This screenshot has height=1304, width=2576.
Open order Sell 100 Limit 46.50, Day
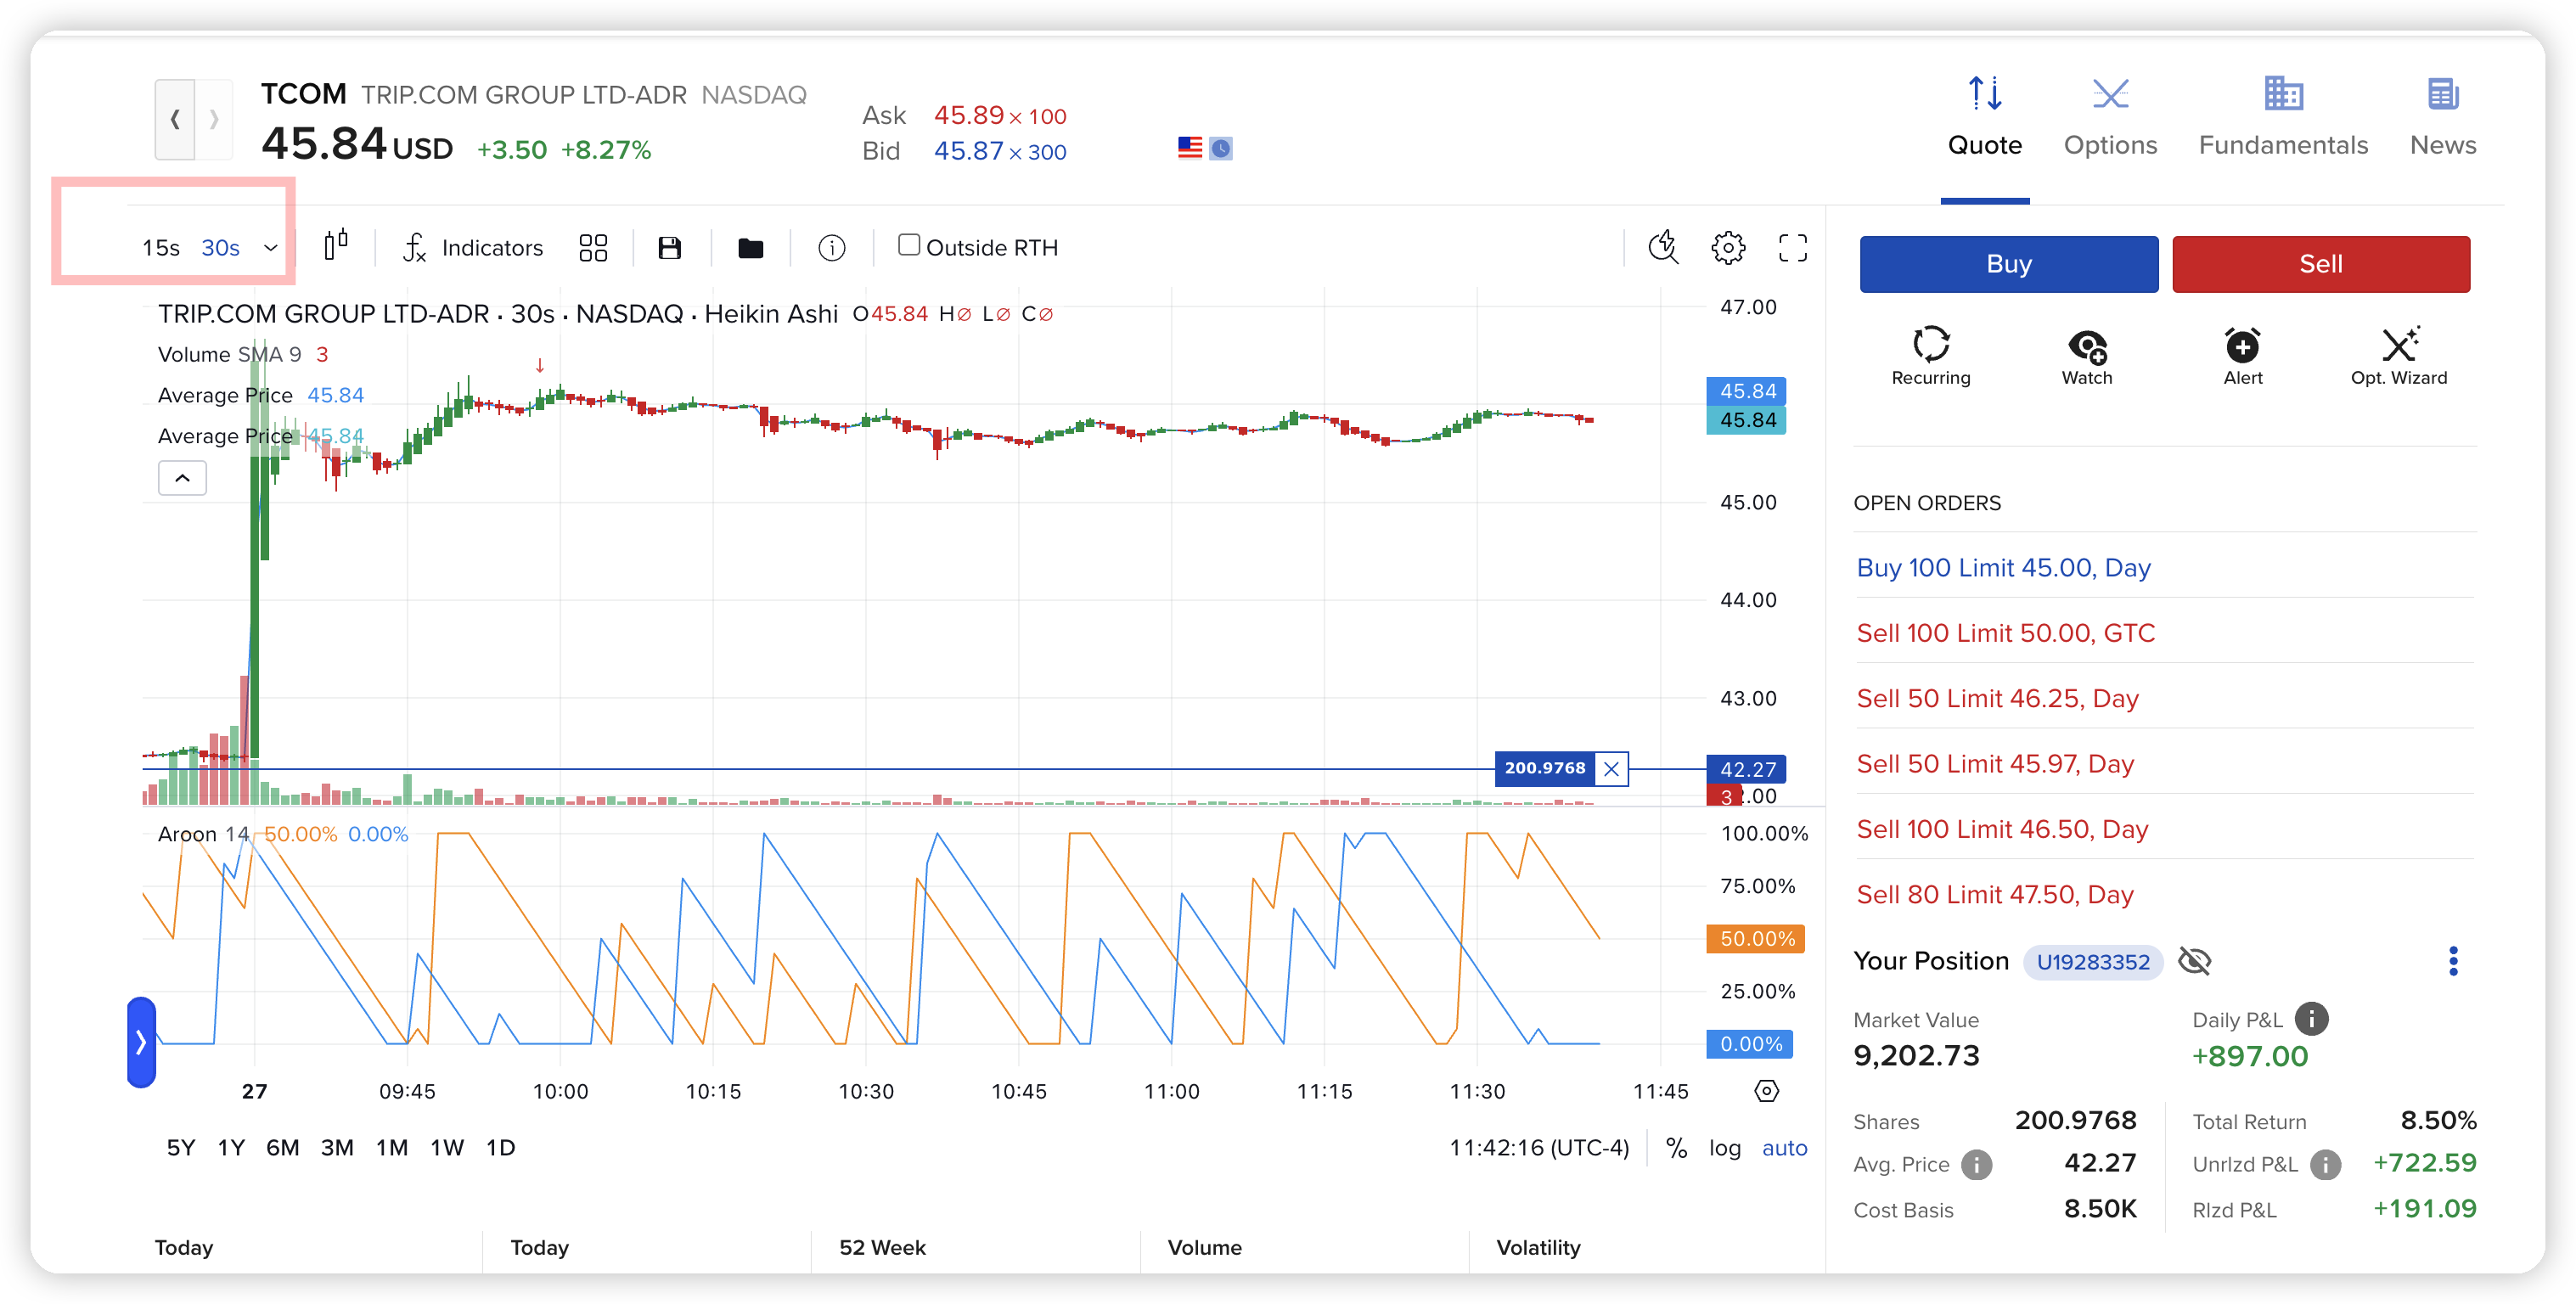(2002, 829)
